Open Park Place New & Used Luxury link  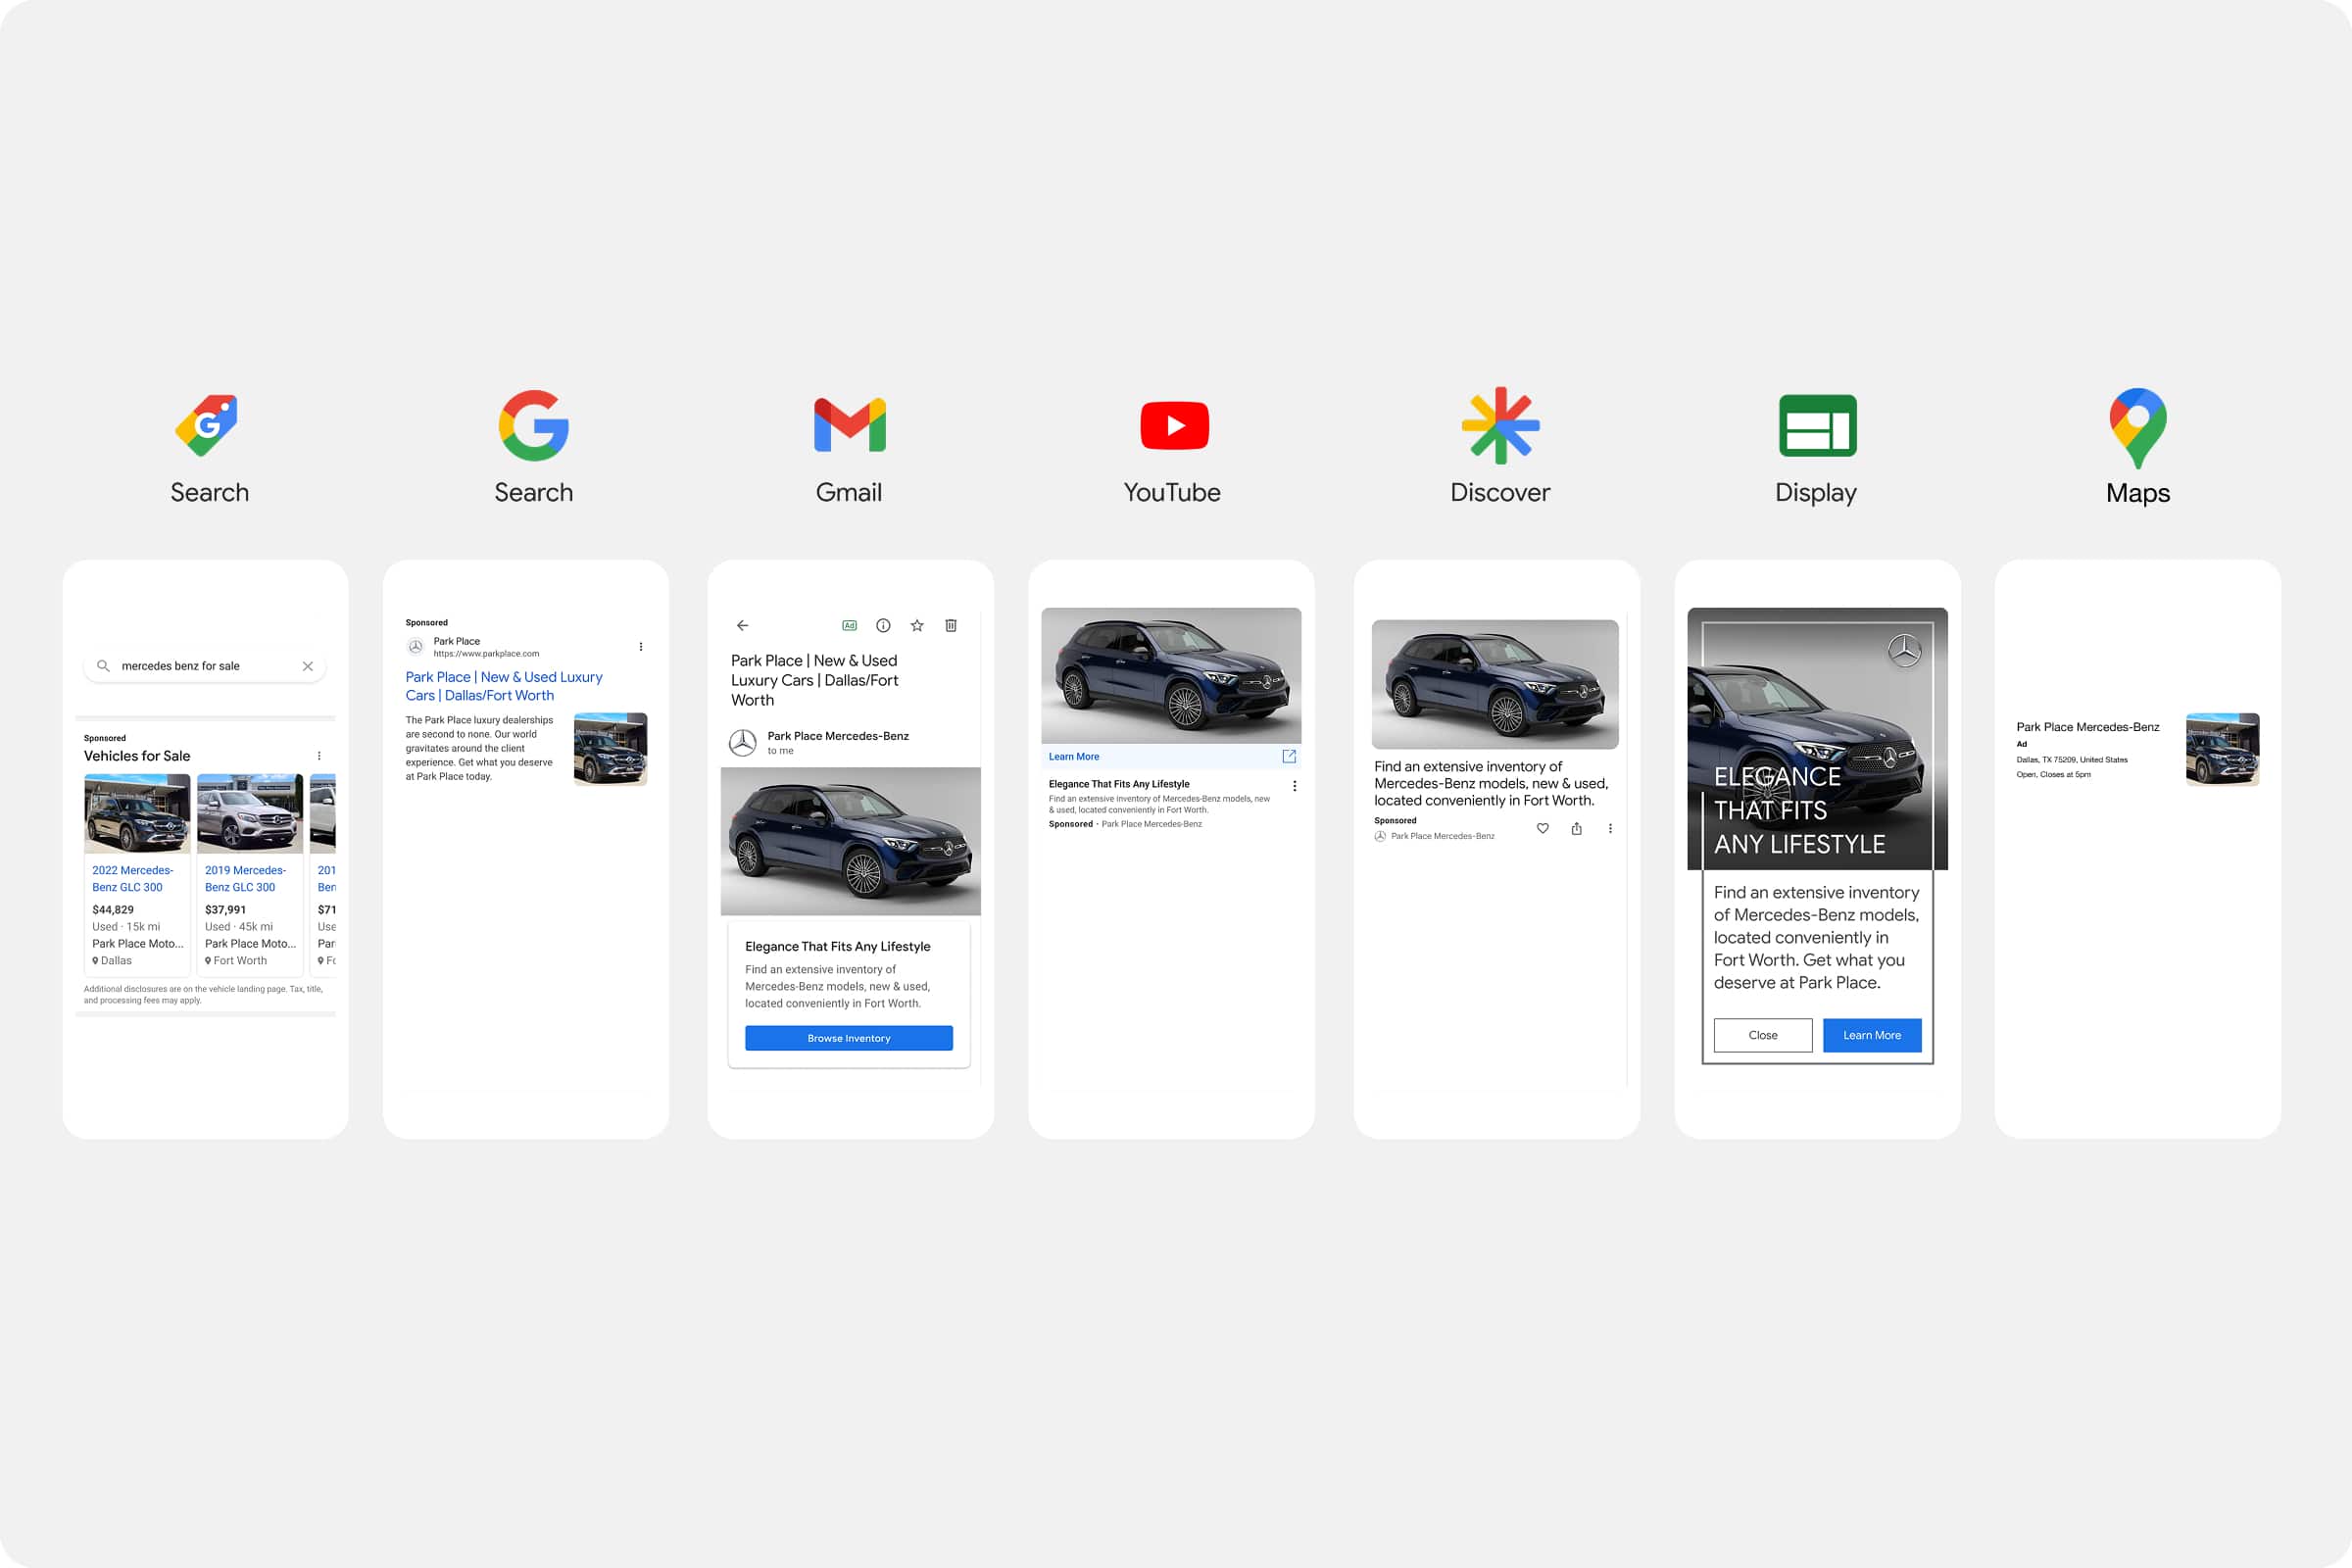(503, 686)
